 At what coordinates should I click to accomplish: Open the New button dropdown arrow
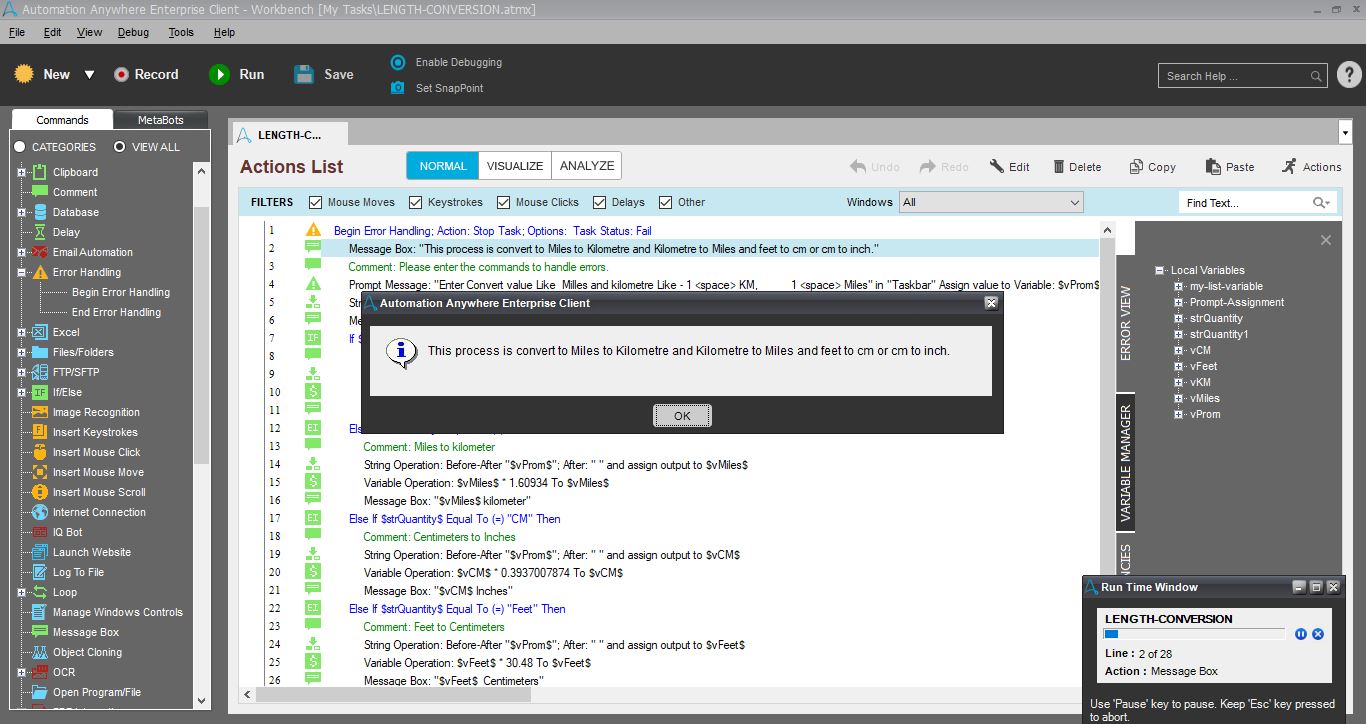click(x=89, y=74)
